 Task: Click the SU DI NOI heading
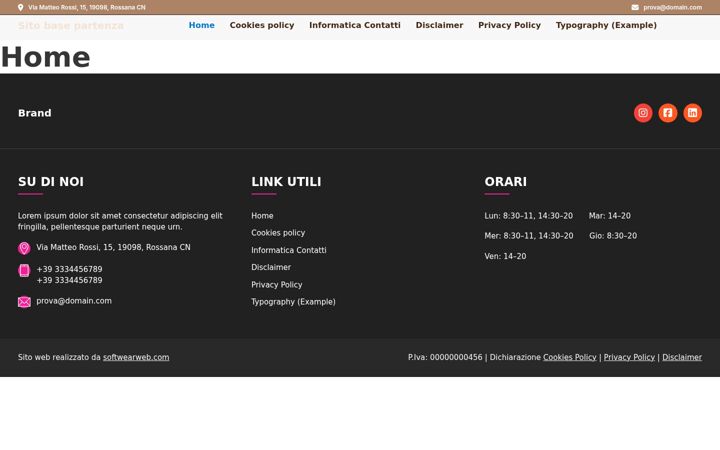point(51,182)
